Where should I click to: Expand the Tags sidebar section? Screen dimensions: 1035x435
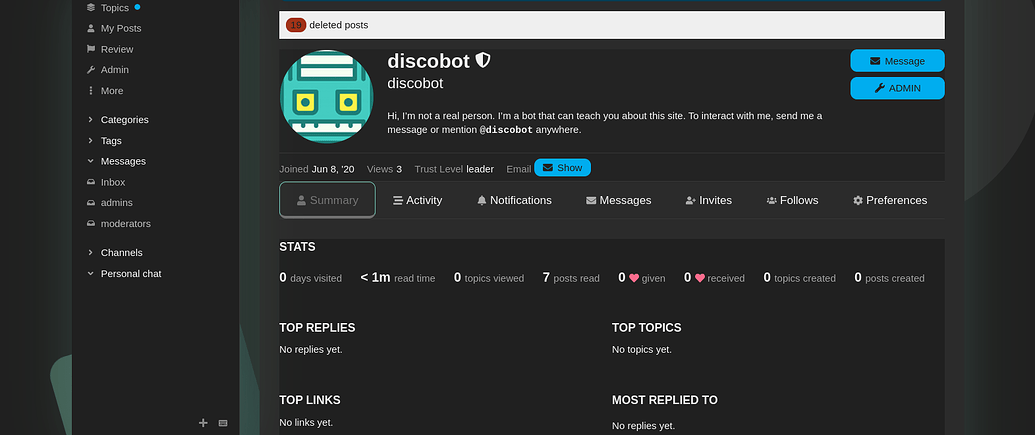coord(110,141)
